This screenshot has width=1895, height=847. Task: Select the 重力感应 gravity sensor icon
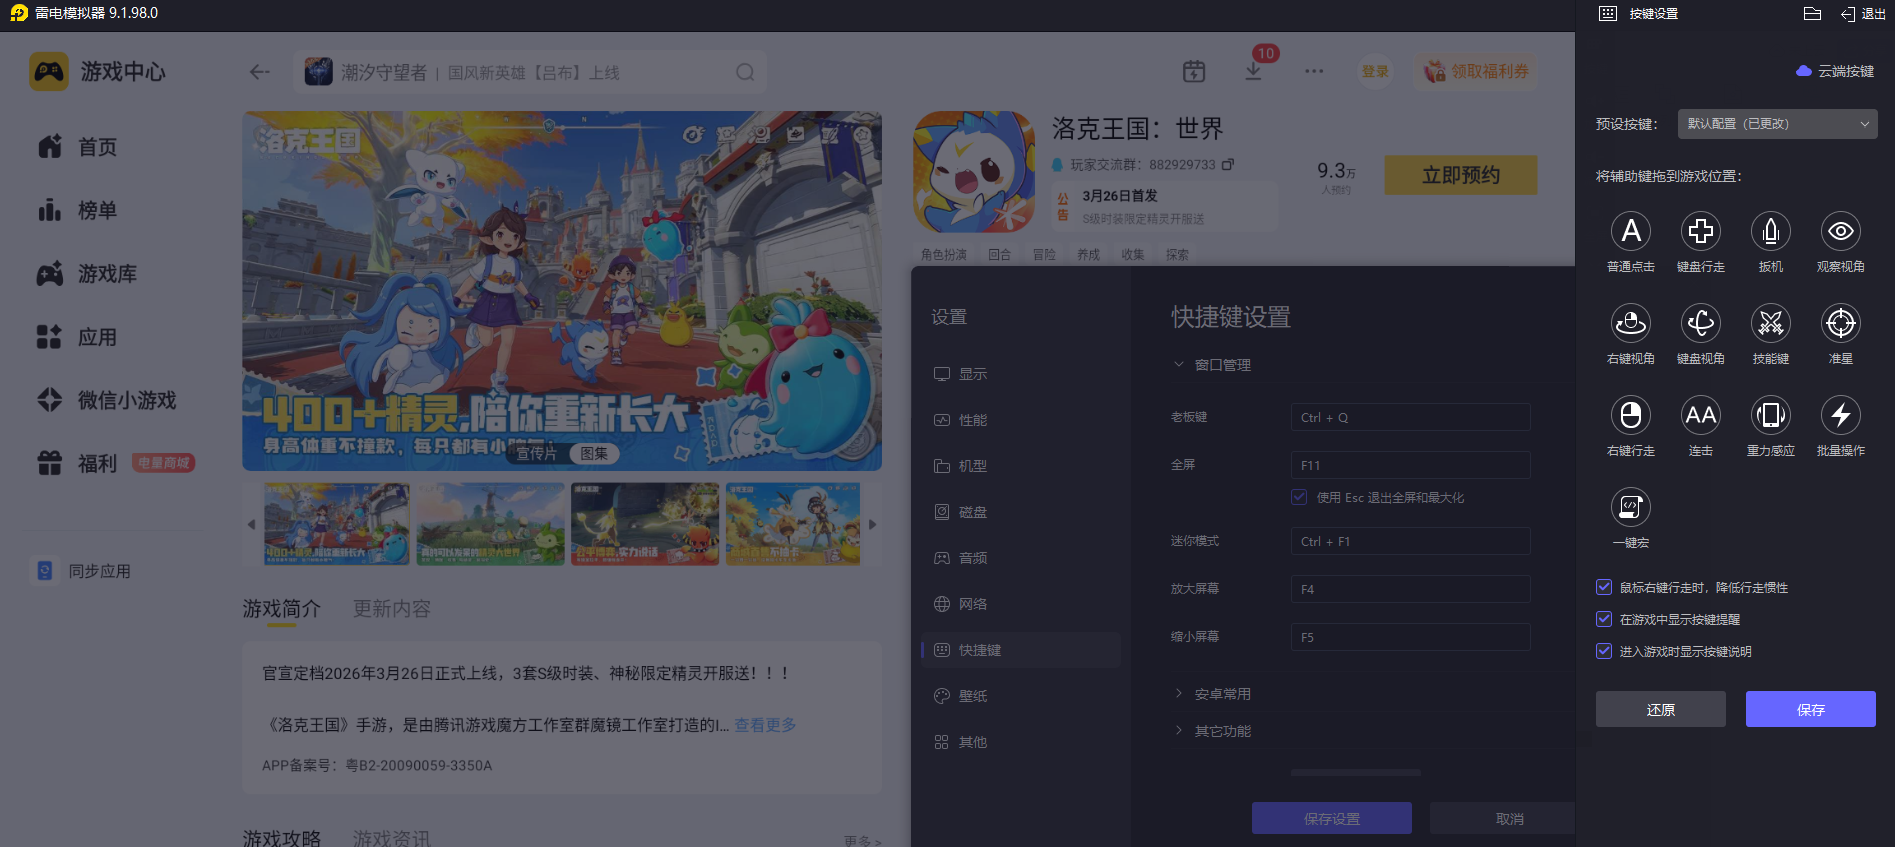point(1770,416)
